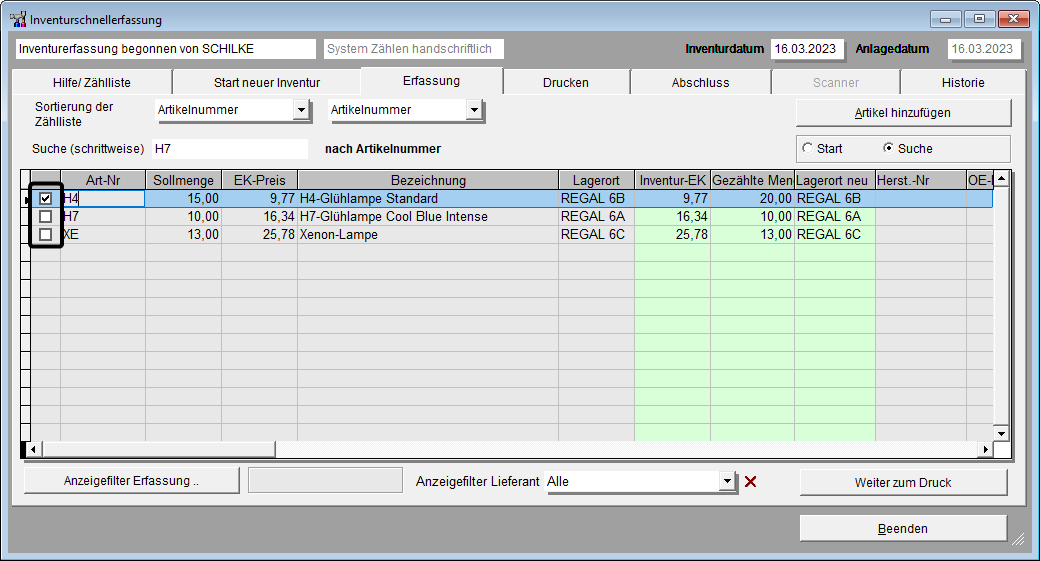This screenshot has width=1040, height=561.
Task: Click the Lagerort neu column header
Action: [x=834, y=180]
